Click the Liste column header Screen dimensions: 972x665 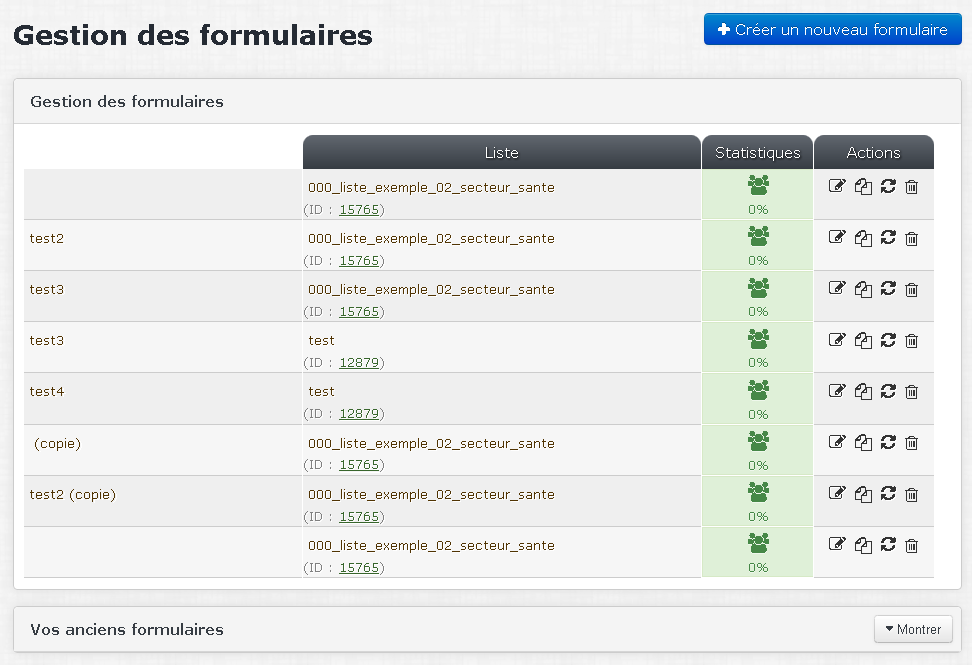501,152
